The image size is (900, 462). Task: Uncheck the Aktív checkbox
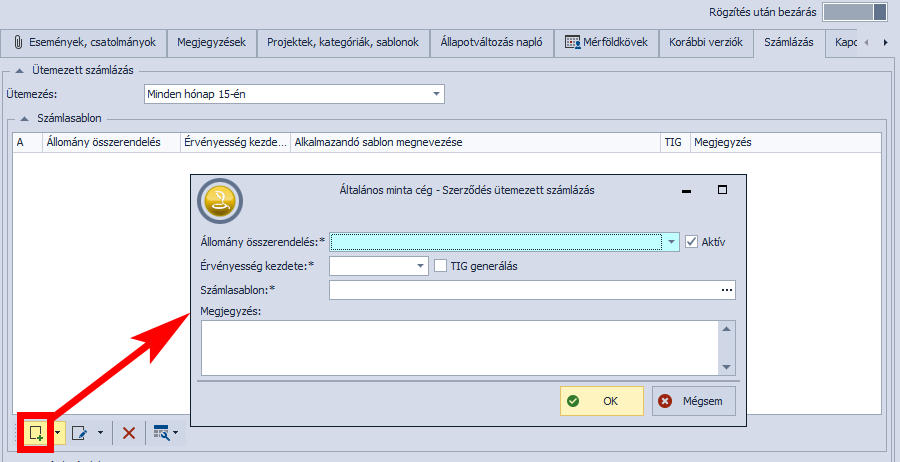click(x=692, y=242)
